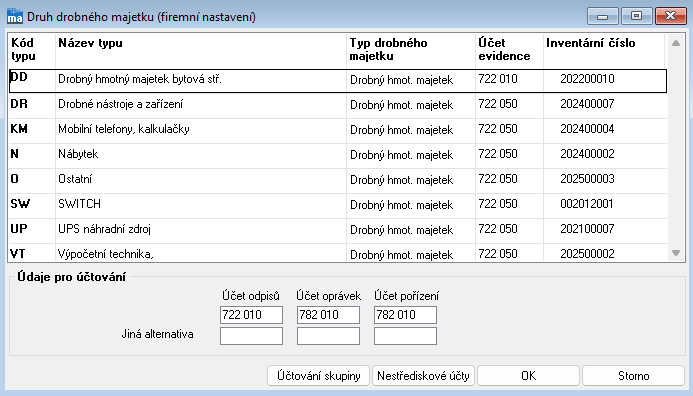Minimize the Druh drobného majetku window
The width and height of the screenshot is (693, 396).
(602, 16)
